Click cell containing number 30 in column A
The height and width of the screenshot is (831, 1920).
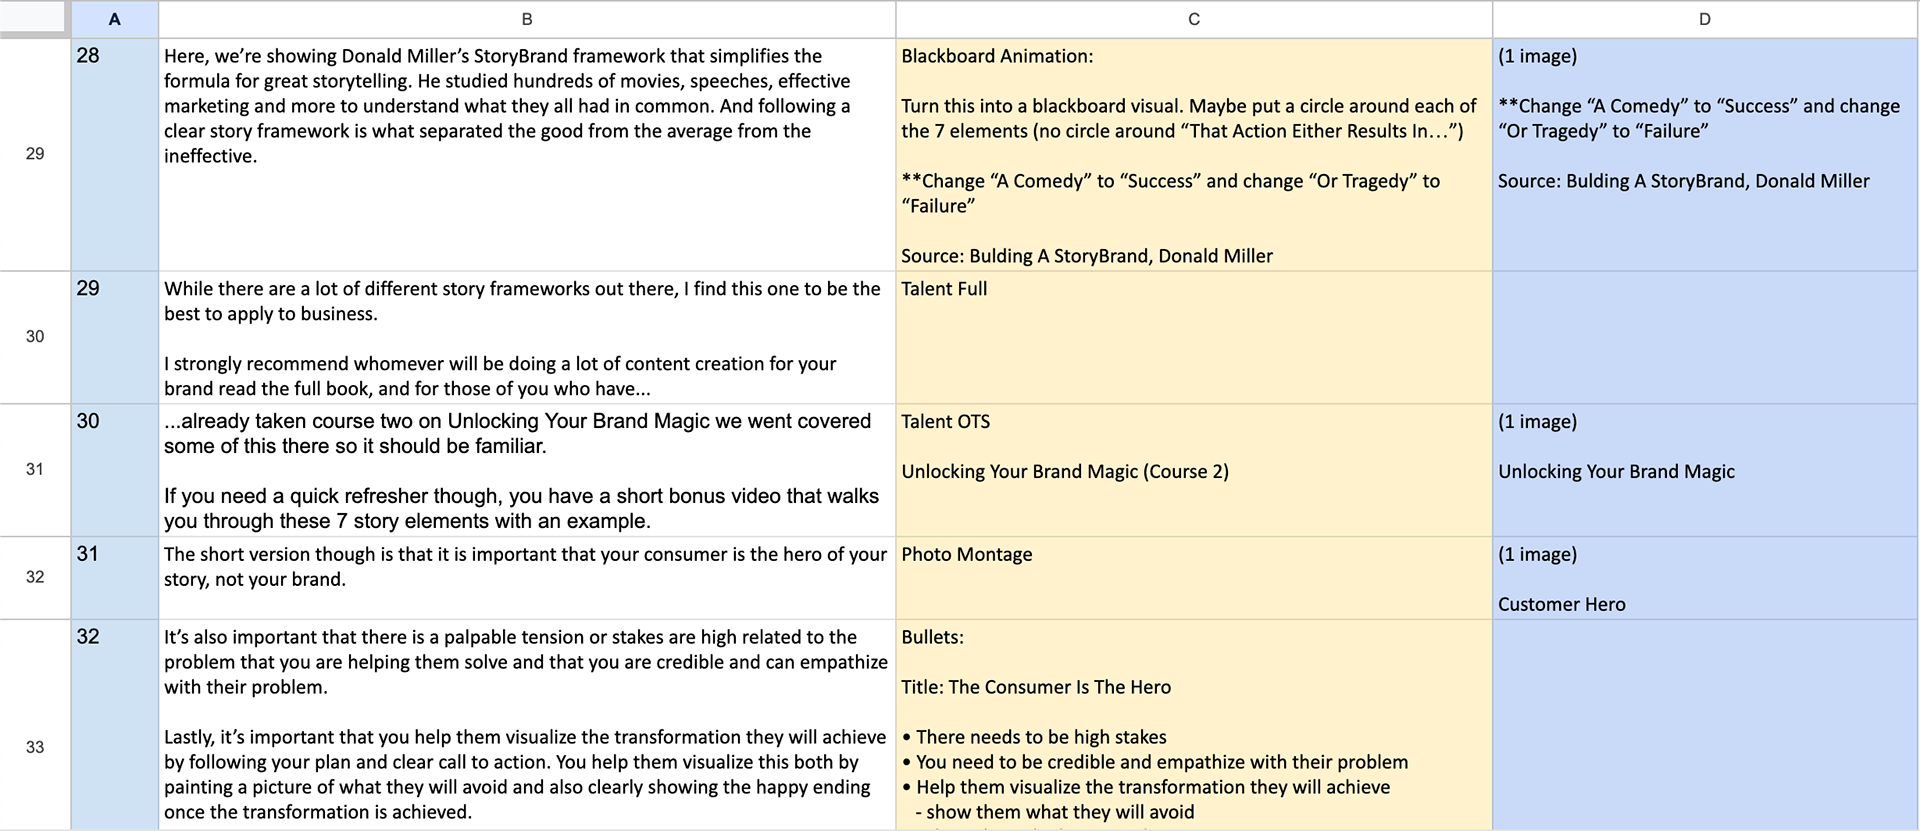coord(114,469)
